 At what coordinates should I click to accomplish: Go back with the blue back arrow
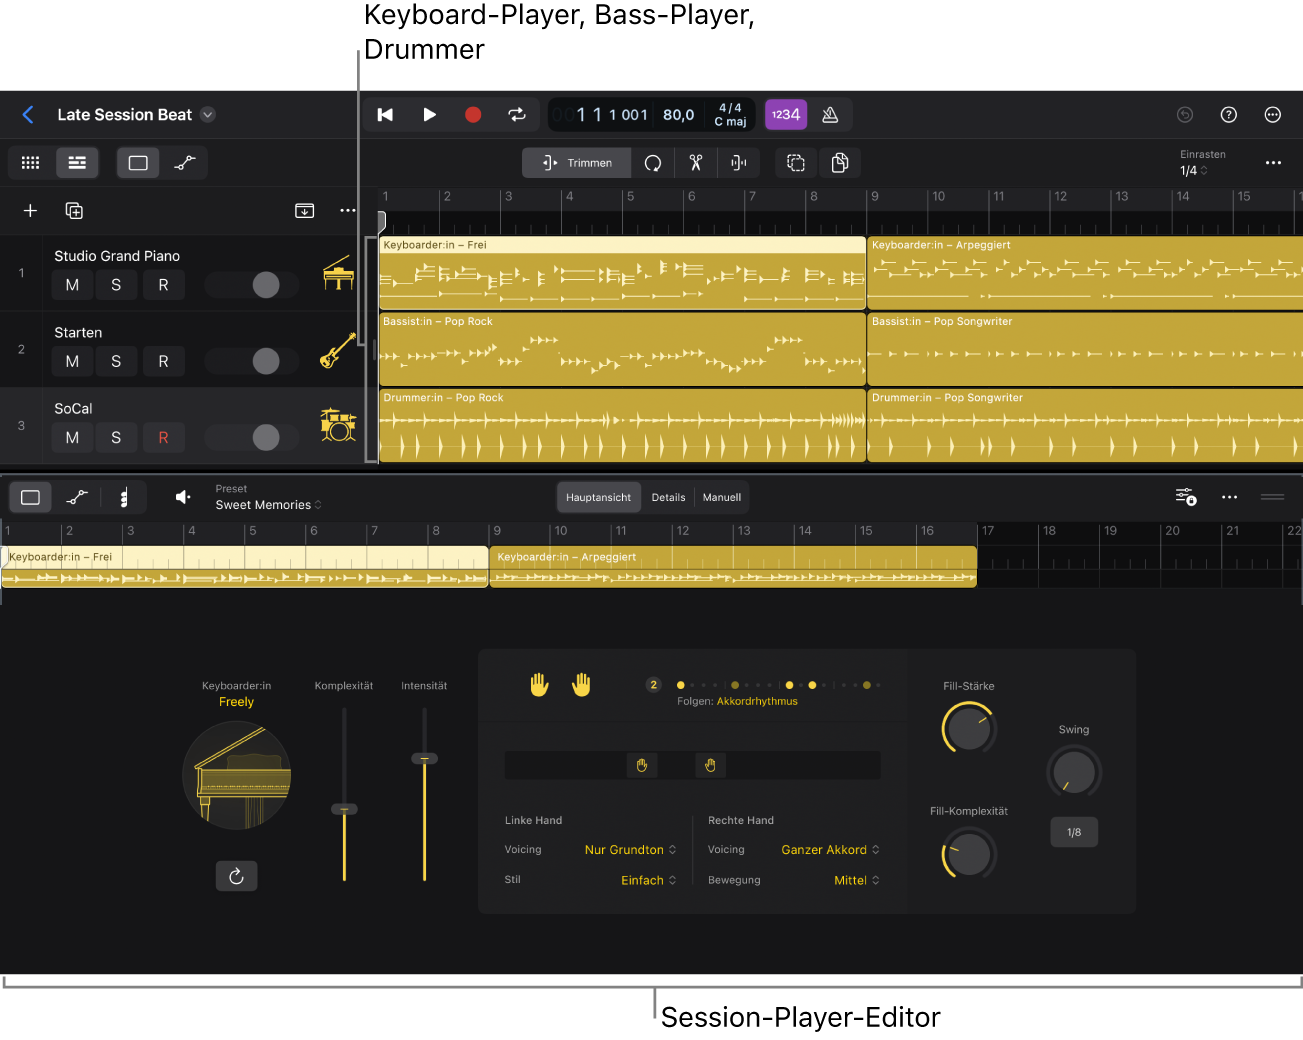[x=28, y=115]
